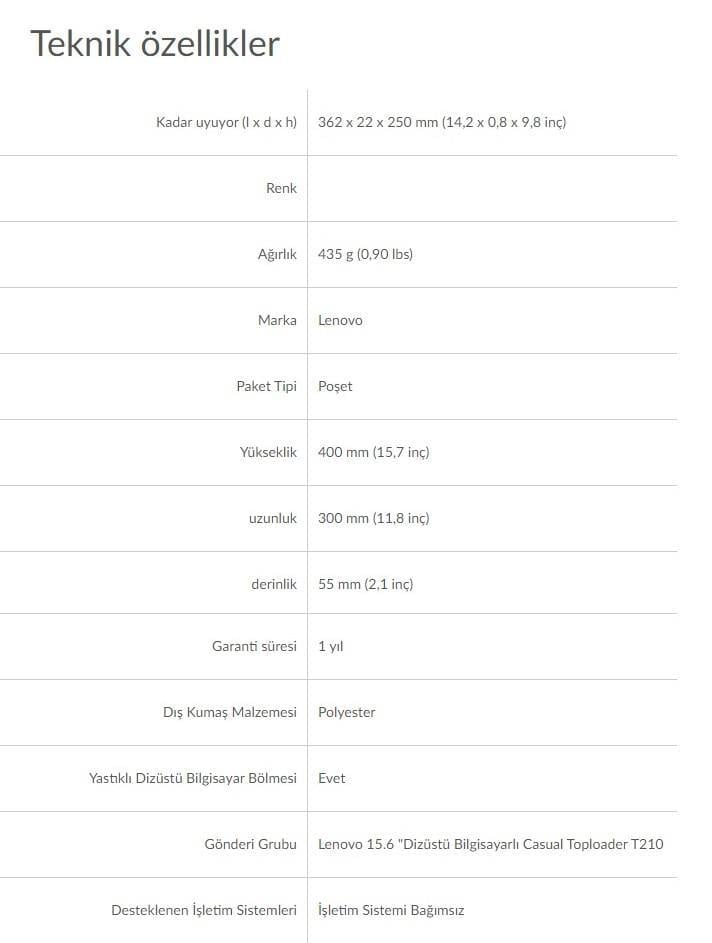Image resolution: width=712 pixels, height=943 pixels.
Task: Select the 400 mm height value
Action: 373,452
